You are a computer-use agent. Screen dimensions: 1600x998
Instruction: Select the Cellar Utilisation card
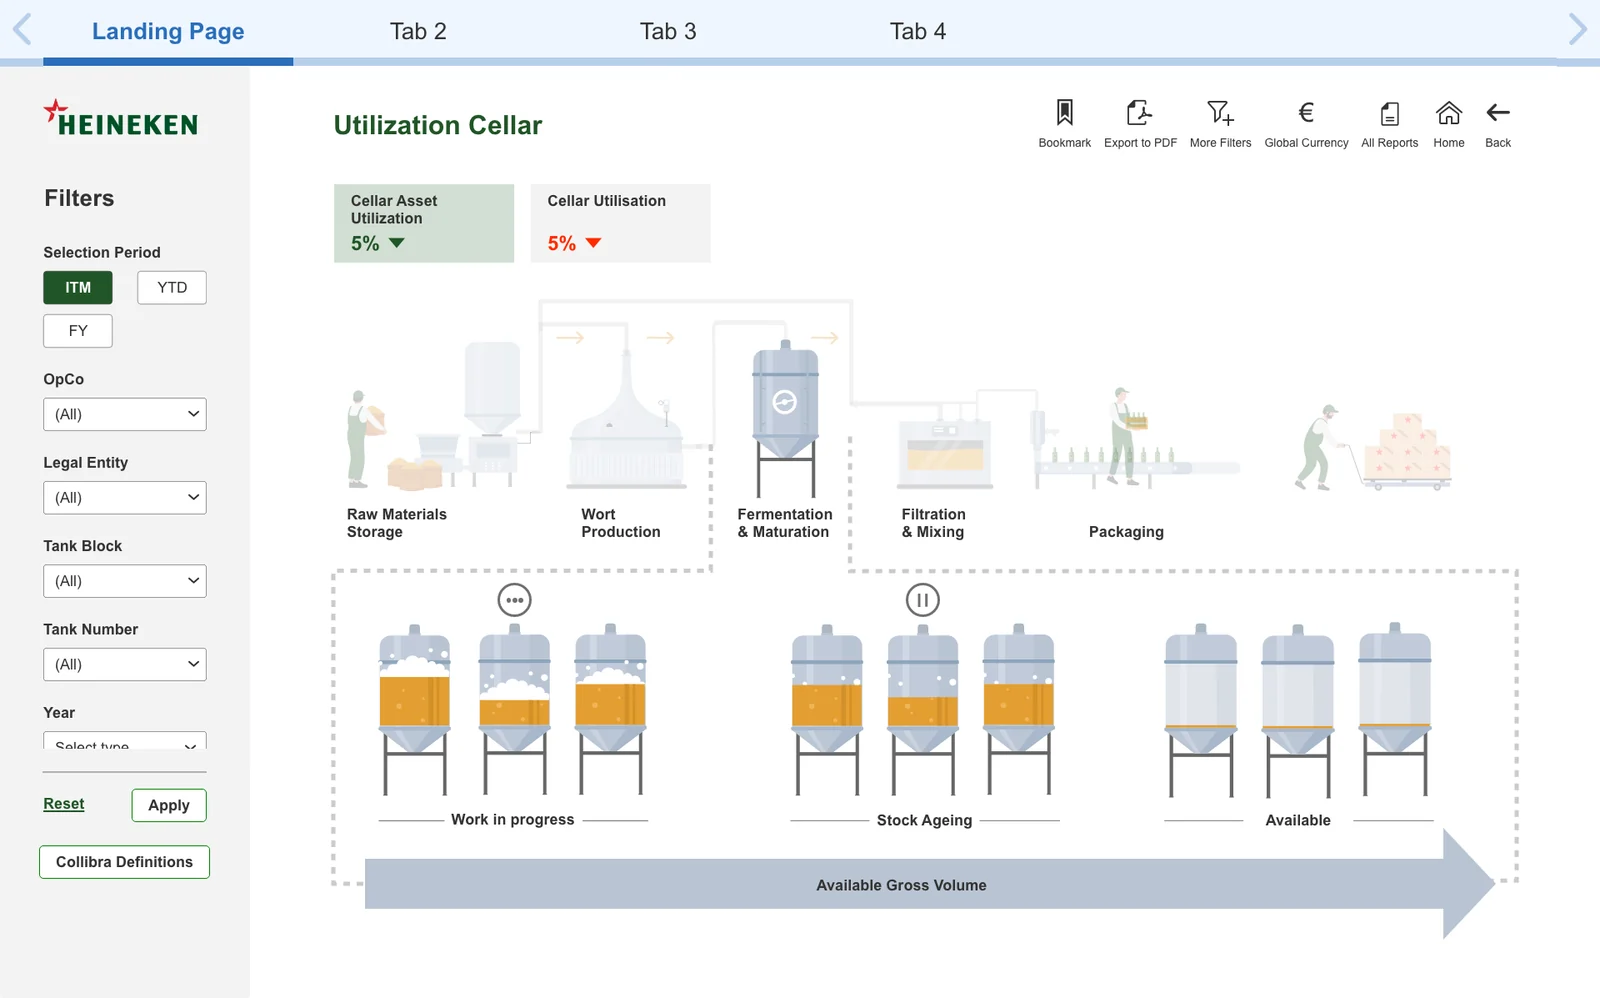[x=621, y=223]
